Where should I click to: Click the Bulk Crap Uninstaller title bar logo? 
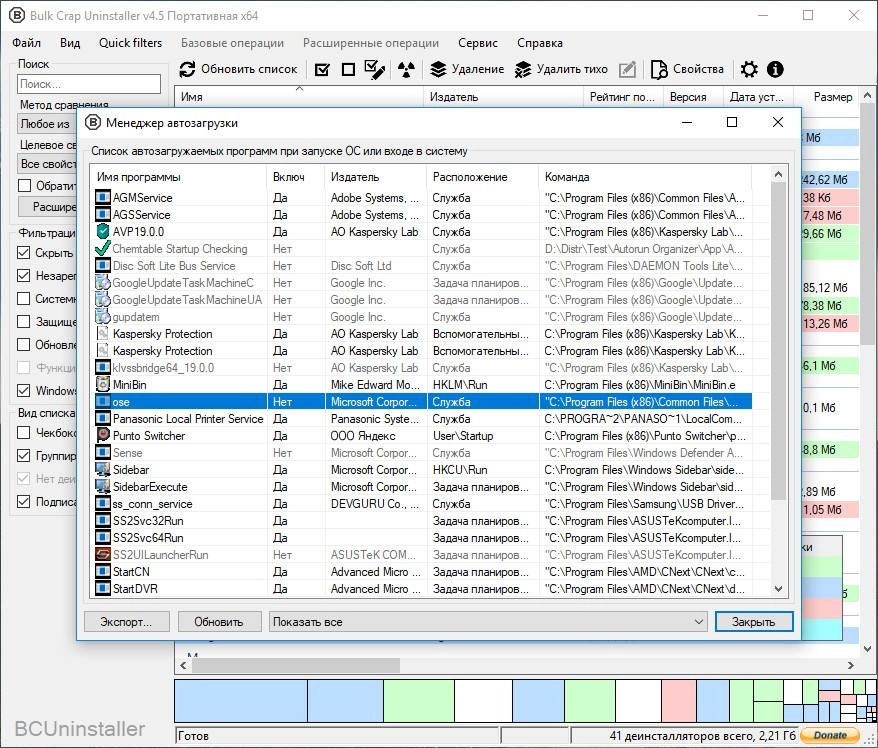click(x=17, y=16)
